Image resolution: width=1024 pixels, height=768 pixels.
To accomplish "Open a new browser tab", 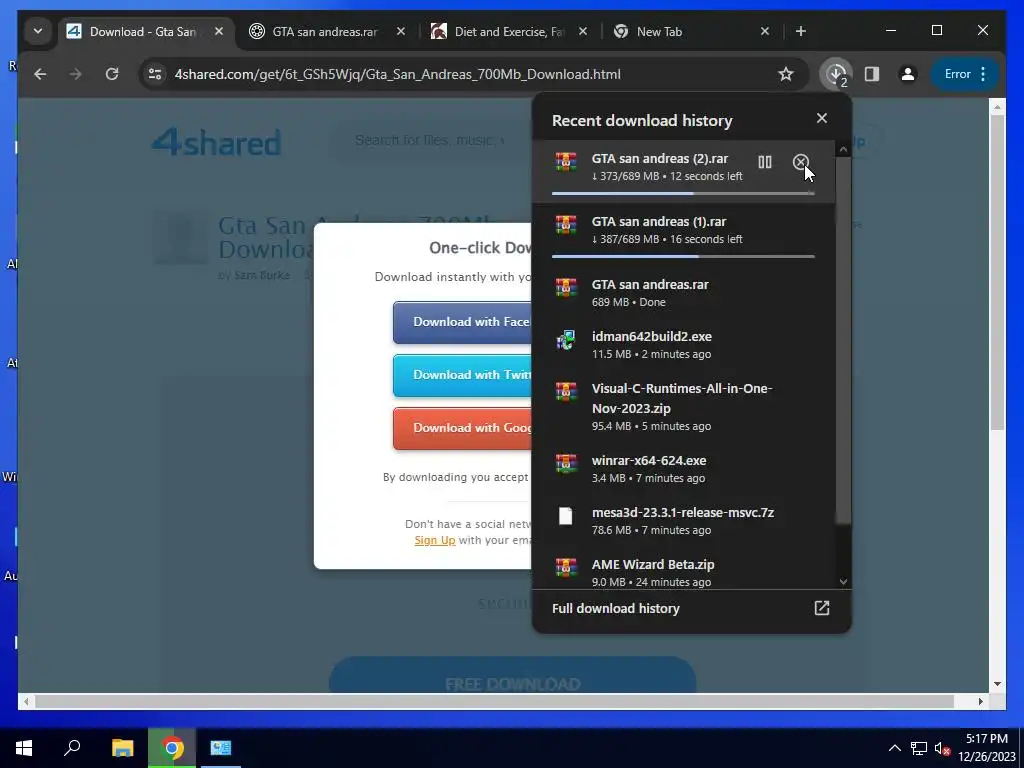I will pyautogui.click(x=801, y=31).
